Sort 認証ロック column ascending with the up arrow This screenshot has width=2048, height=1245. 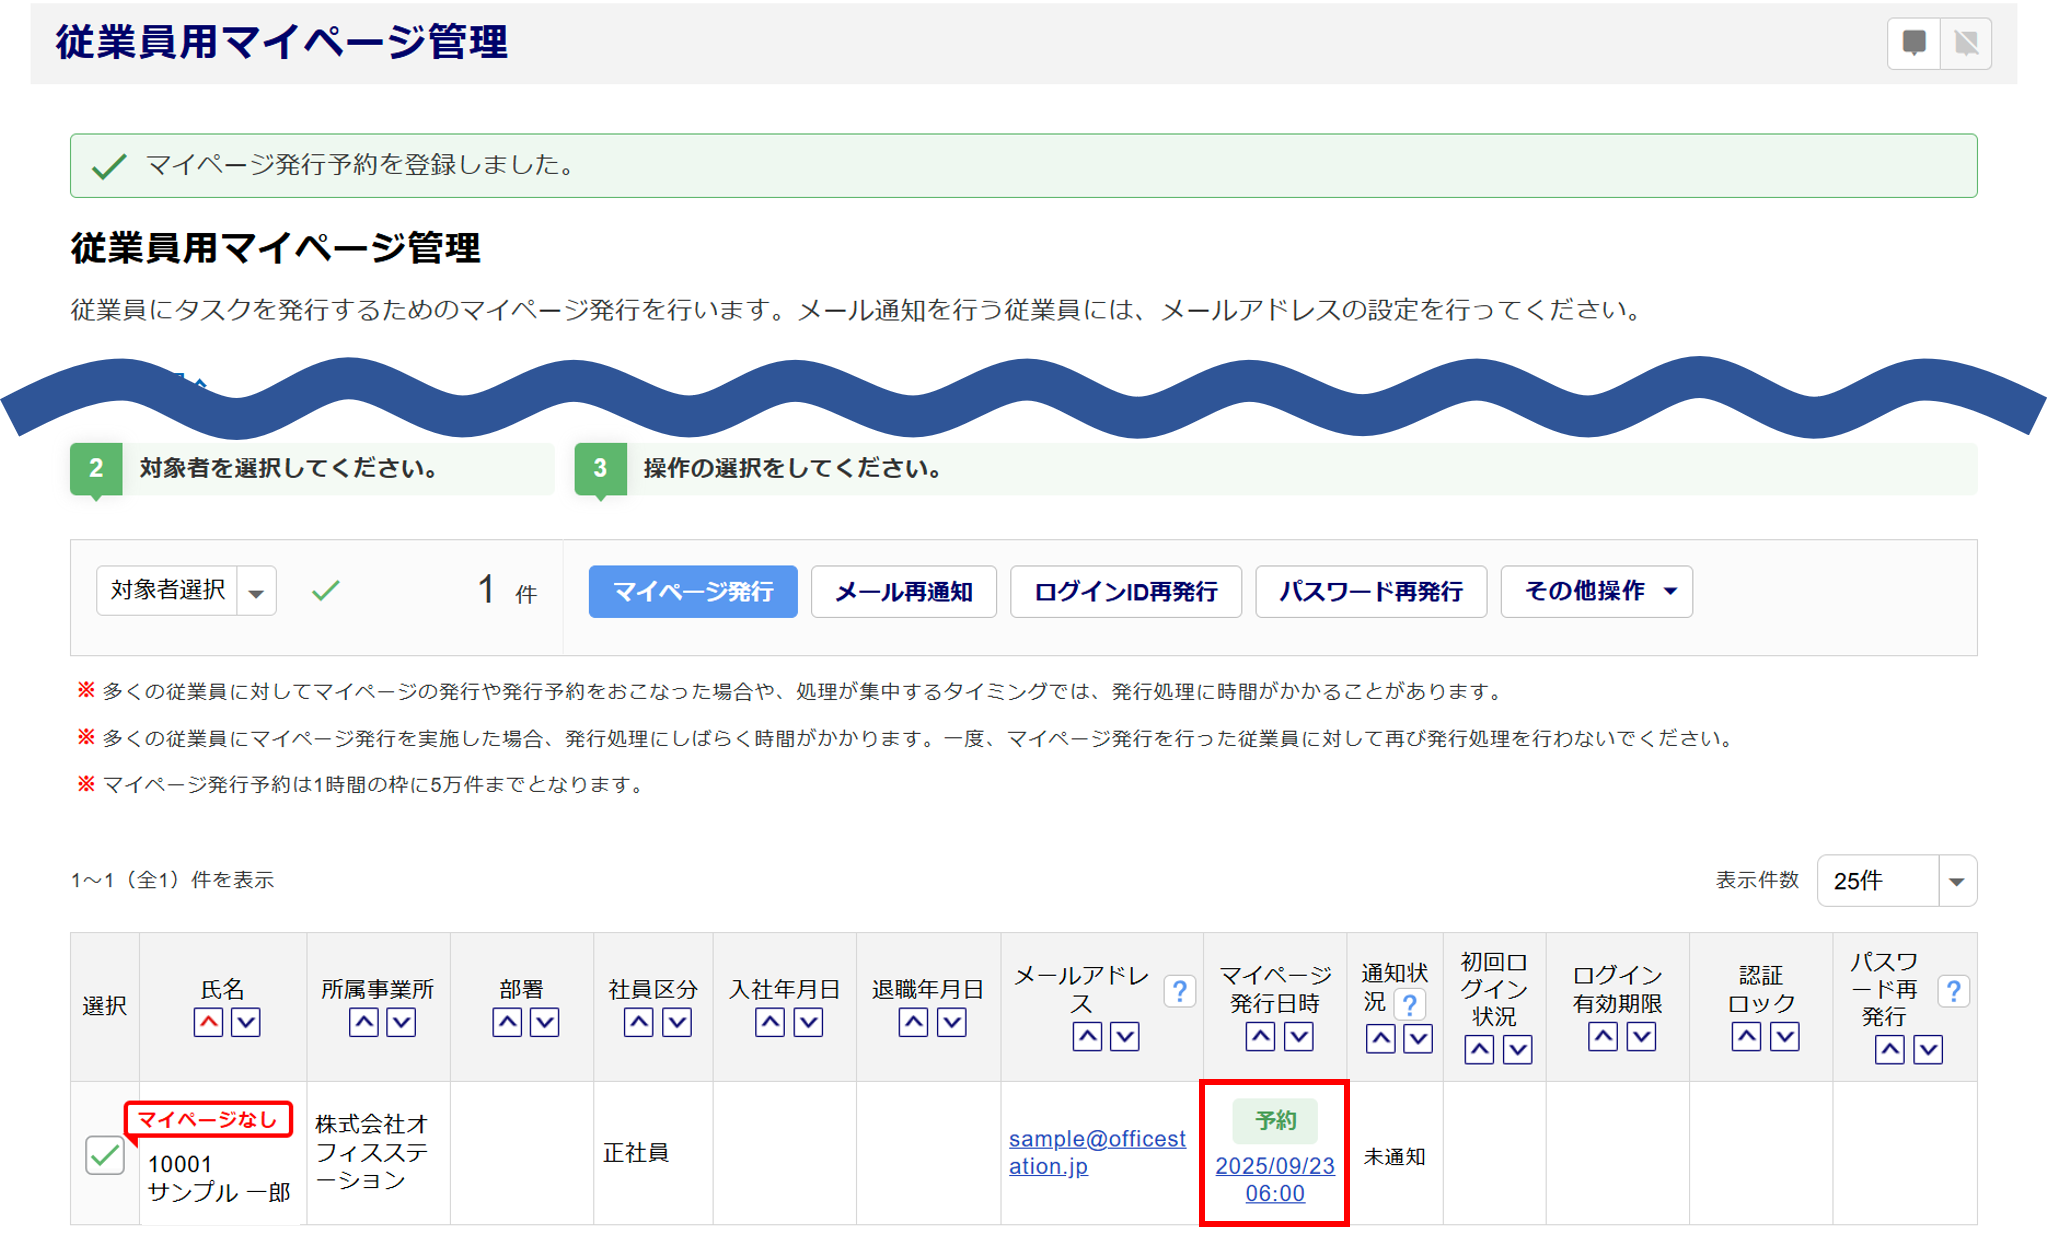pos(1746,1037)
